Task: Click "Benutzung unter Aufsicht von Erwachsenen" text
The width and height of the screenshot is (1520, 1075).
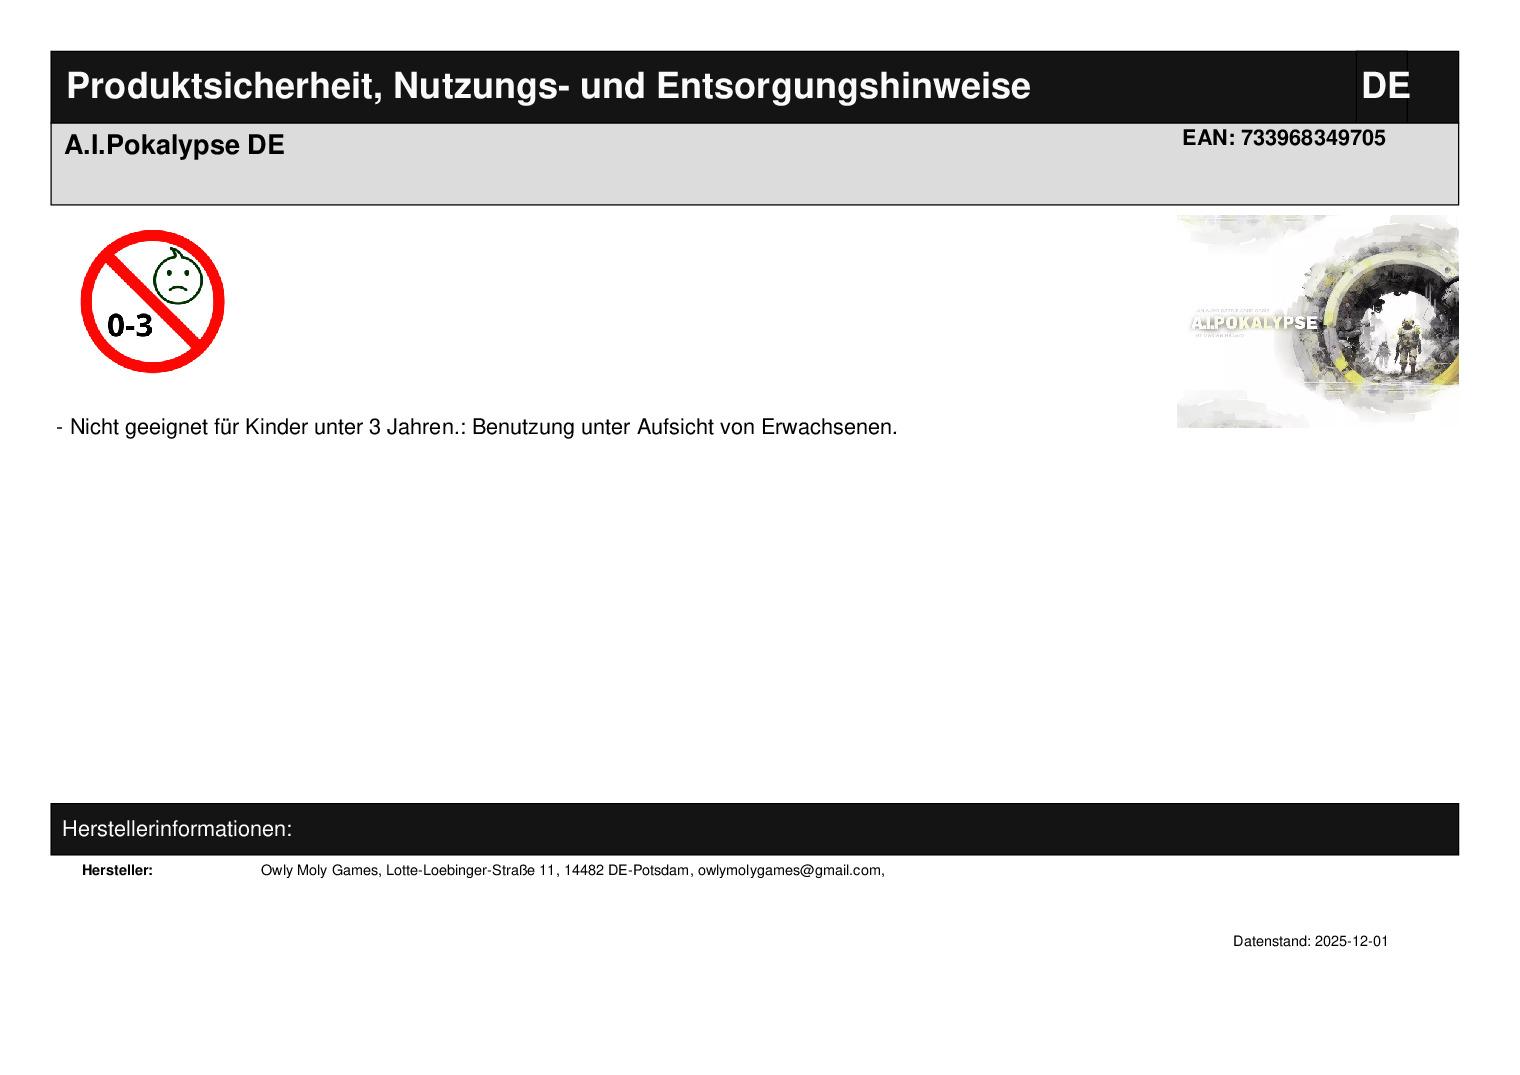Action: tap(684, 427)
